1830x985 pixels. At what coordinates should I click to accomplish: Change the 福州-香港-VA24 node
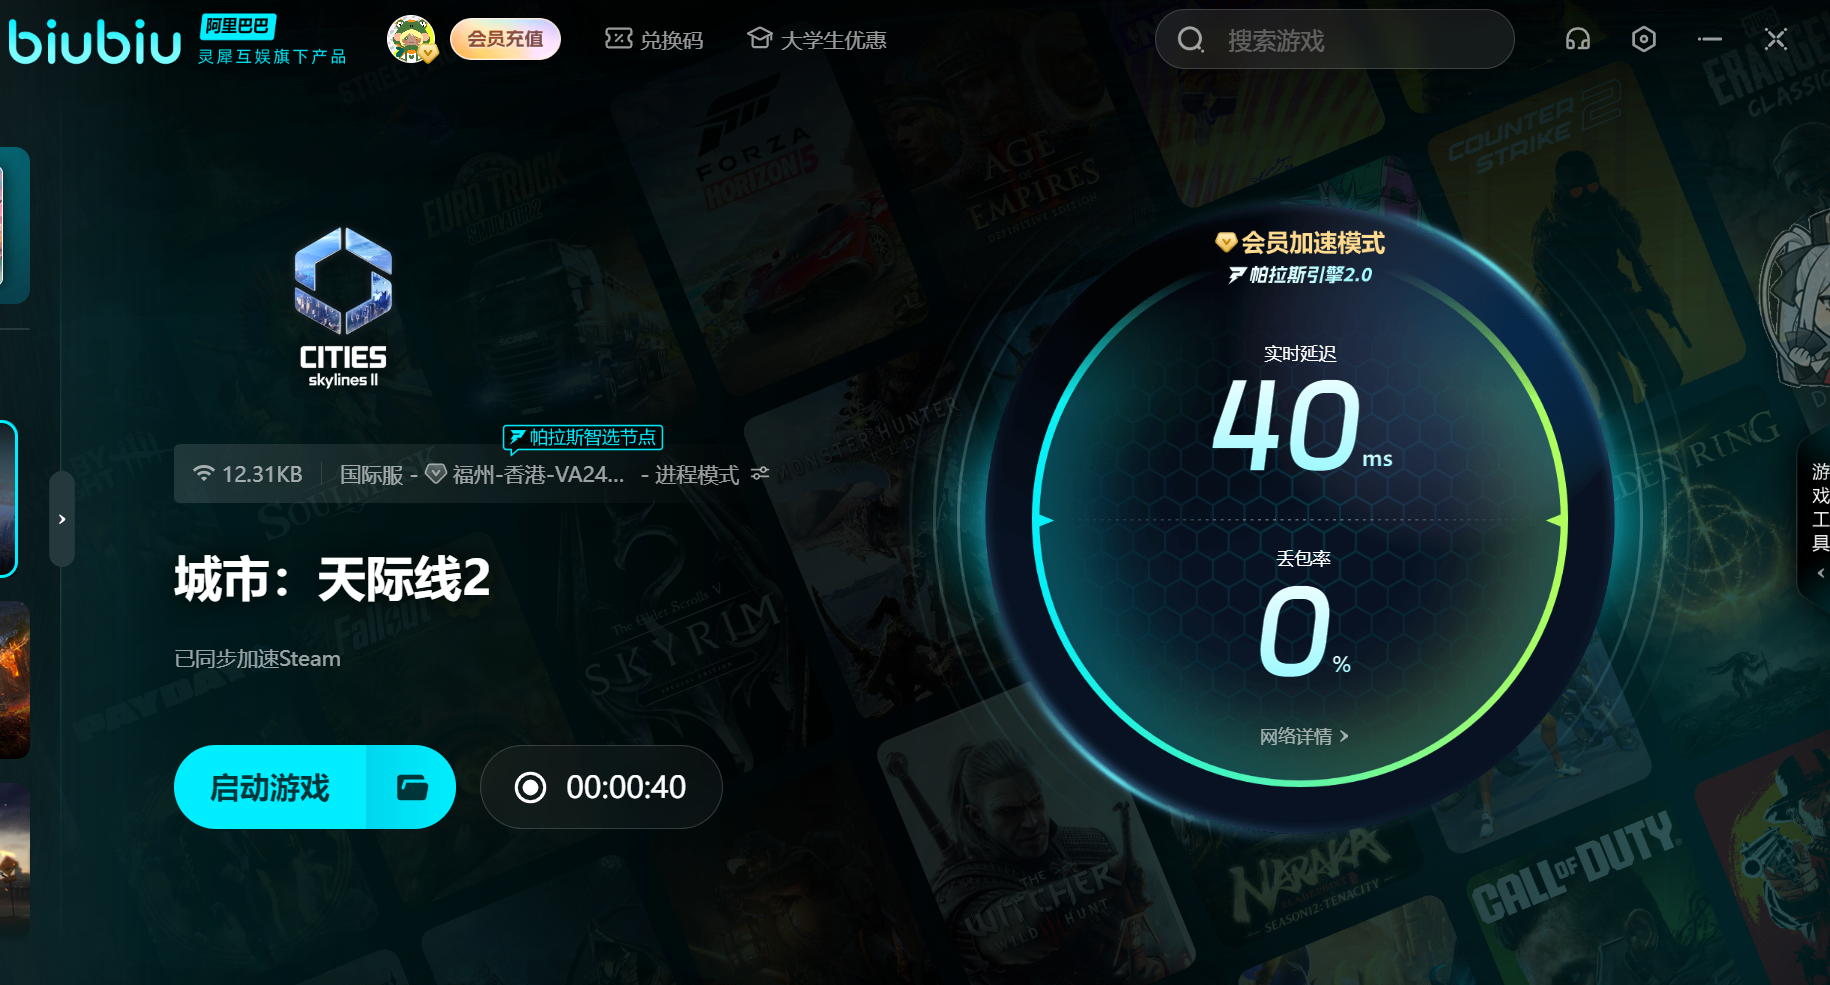(526, 474)
